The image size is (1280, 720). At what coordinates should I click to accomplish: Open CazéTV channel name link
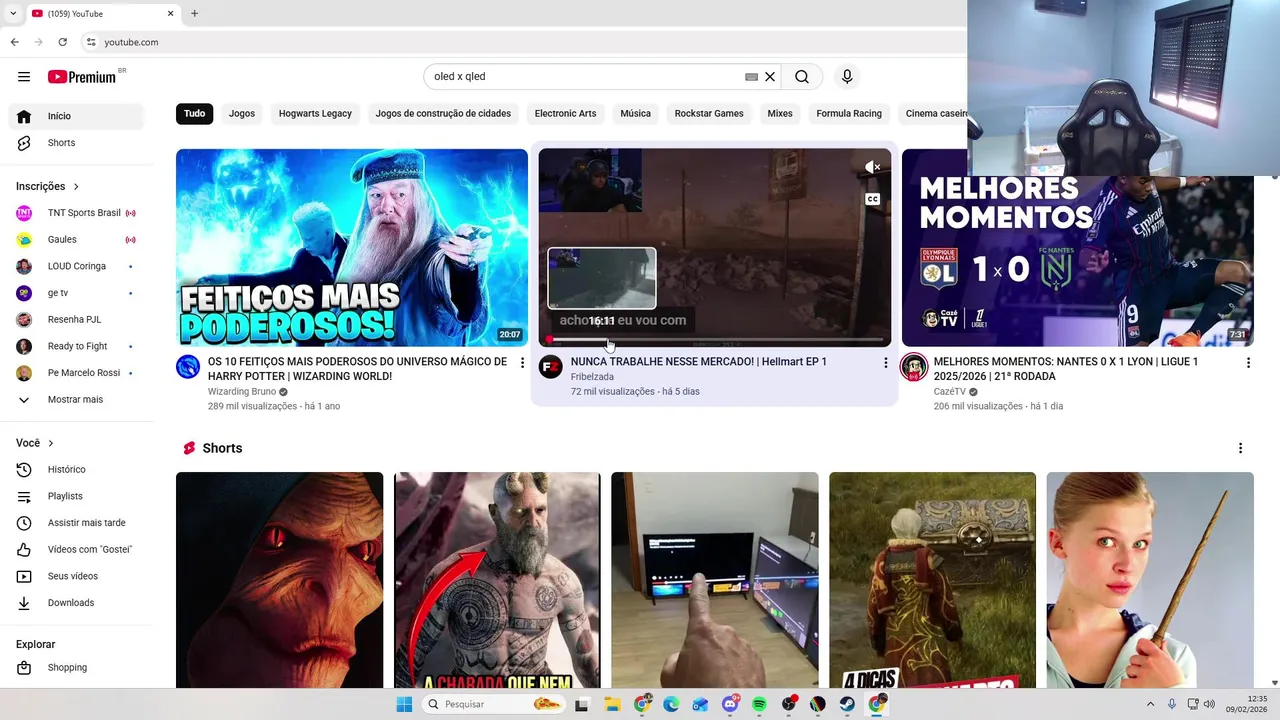950,392
